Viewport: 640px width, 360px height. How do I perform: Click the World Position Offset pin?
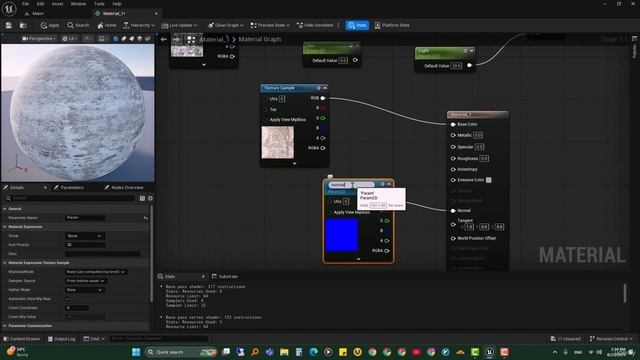click(453, 238)
